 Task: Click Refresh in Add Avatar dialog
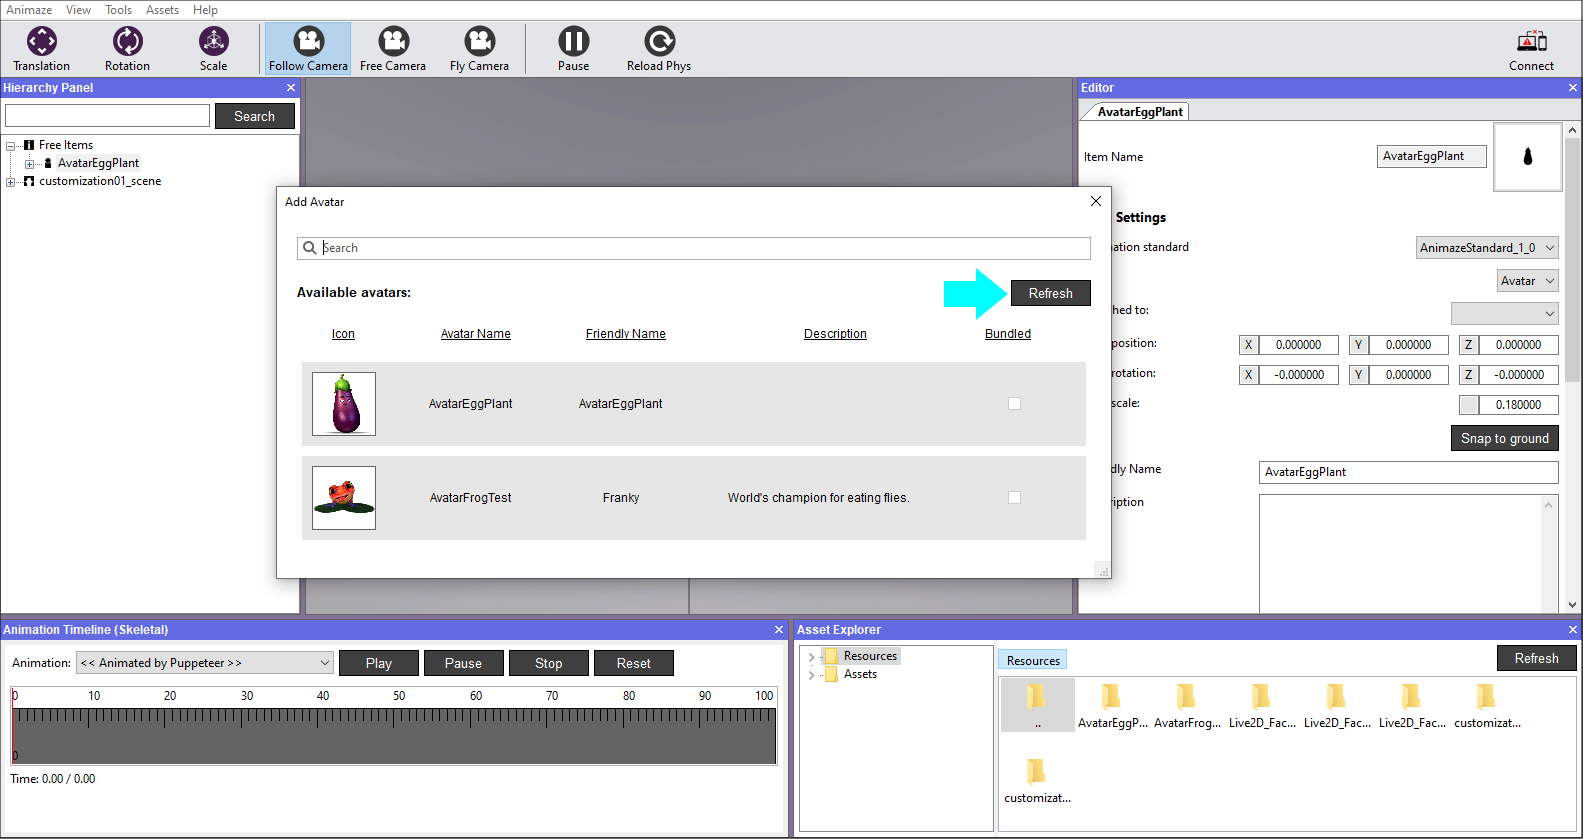(1050, 293)
